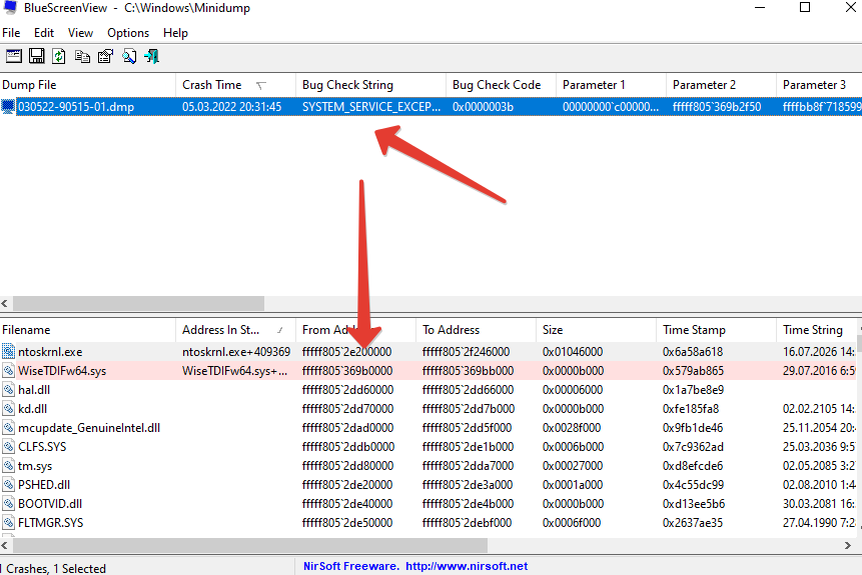Select bug check code 0x0000003b cell
The height and width of the screenshot is (575, 862).
point(483,107)
